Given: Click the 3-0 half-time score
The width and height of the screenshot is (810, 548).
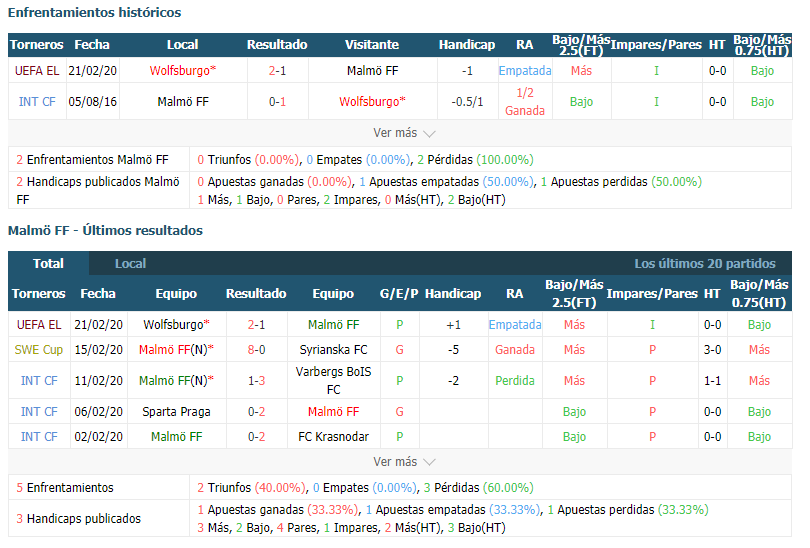Looking at the screenshot, I should [712, 350].
